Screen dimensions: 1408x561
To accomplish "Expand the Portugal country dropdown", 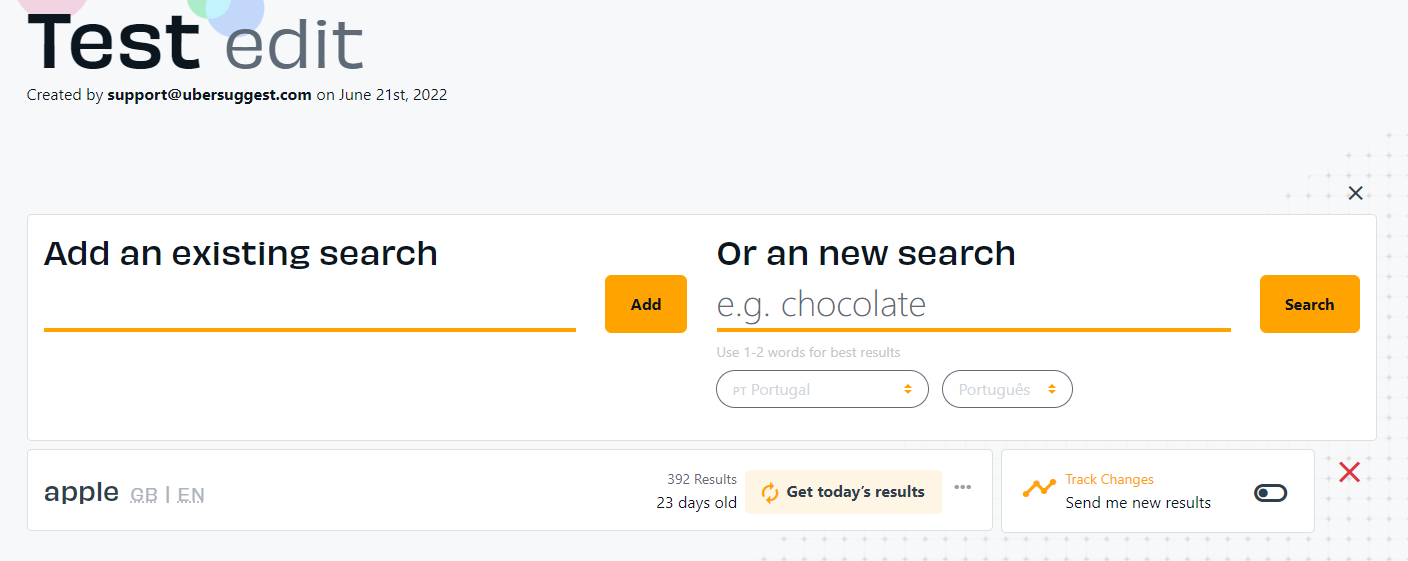I will (x=822, y=389).
